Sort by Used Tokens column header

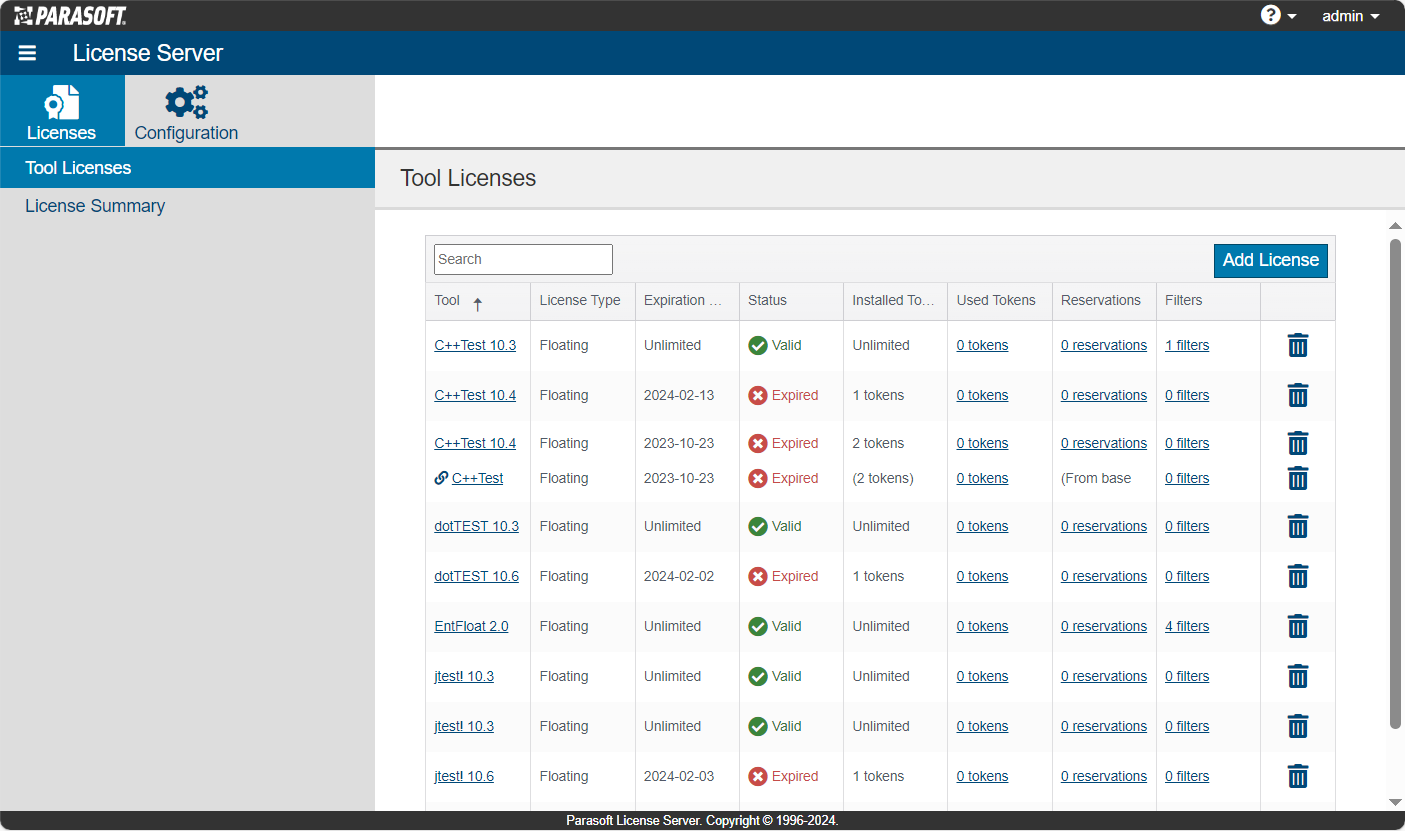(1000, 301)
